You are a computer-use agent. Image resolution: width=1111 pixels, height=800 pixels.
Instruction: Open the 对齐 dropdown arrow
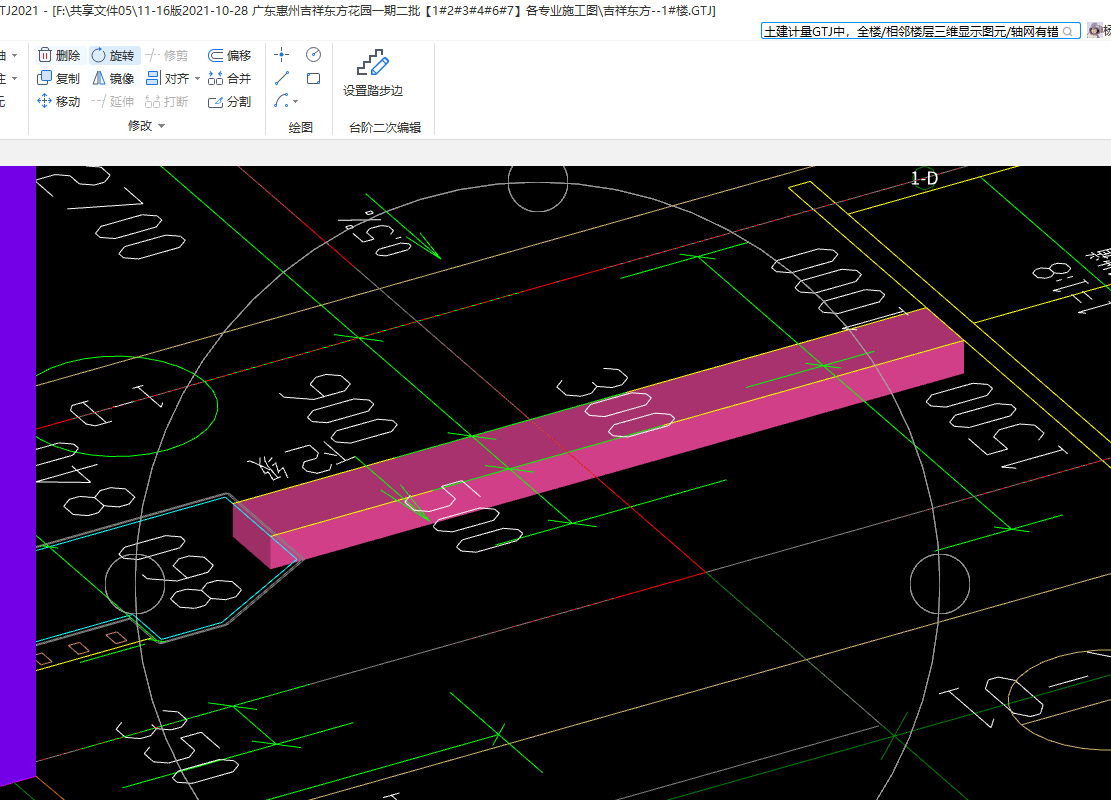[198, 79]
